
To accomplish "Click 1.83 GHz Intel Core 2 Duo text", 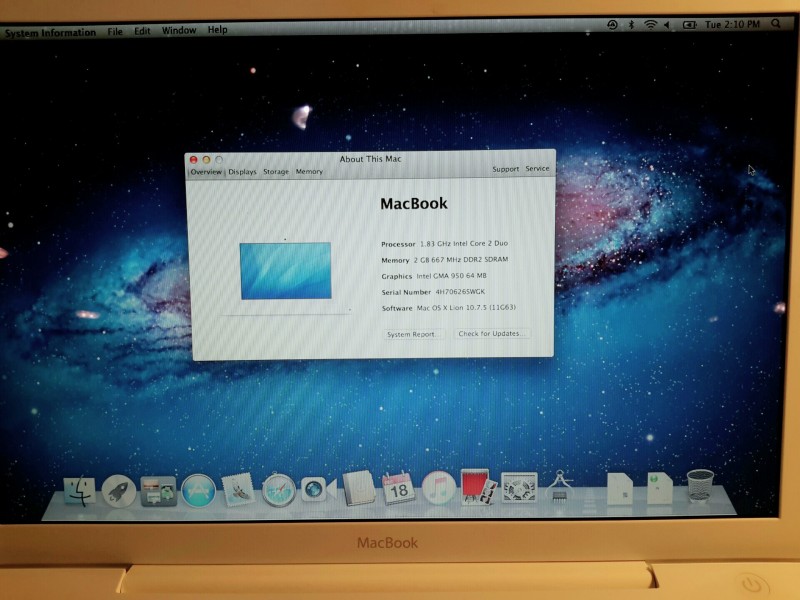I will click(x=464, y=243).
